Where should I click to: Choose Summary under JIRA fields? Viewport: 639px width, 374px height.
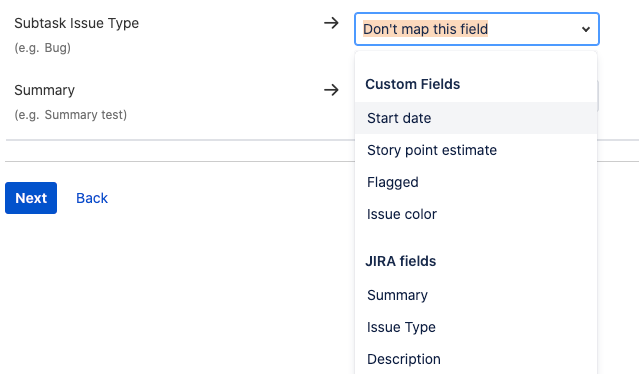[476, 295]
